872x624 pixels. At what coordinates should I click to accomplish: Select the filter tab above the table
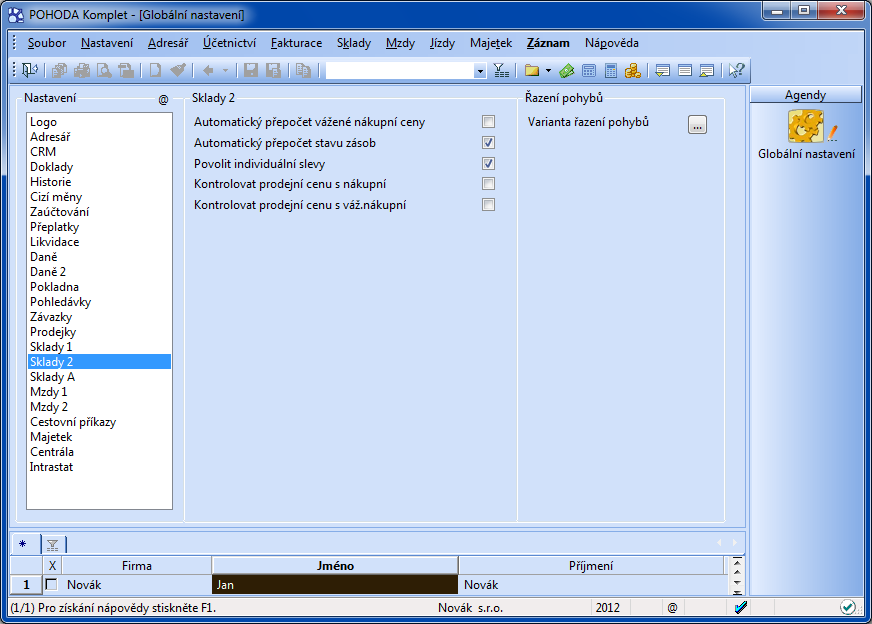pos(53,544)
